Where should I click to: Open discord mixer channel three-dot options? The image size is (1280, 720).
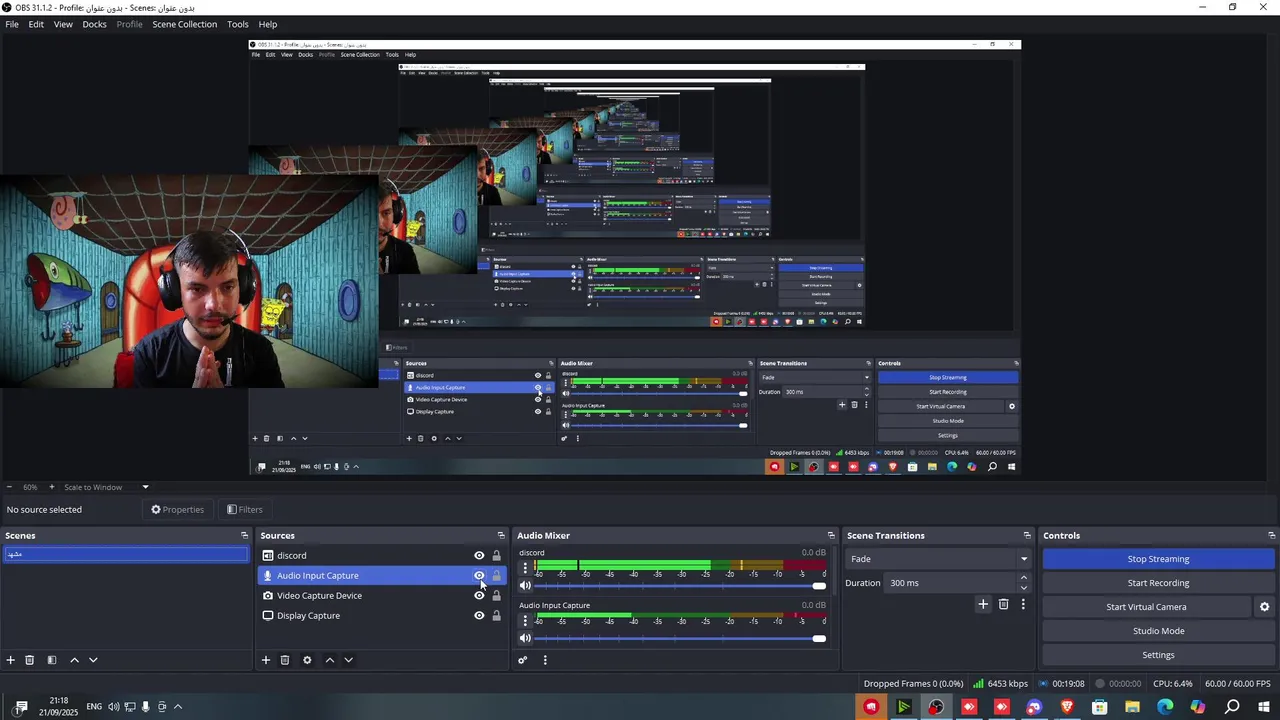pyautogui.click(x=525, y=568)
